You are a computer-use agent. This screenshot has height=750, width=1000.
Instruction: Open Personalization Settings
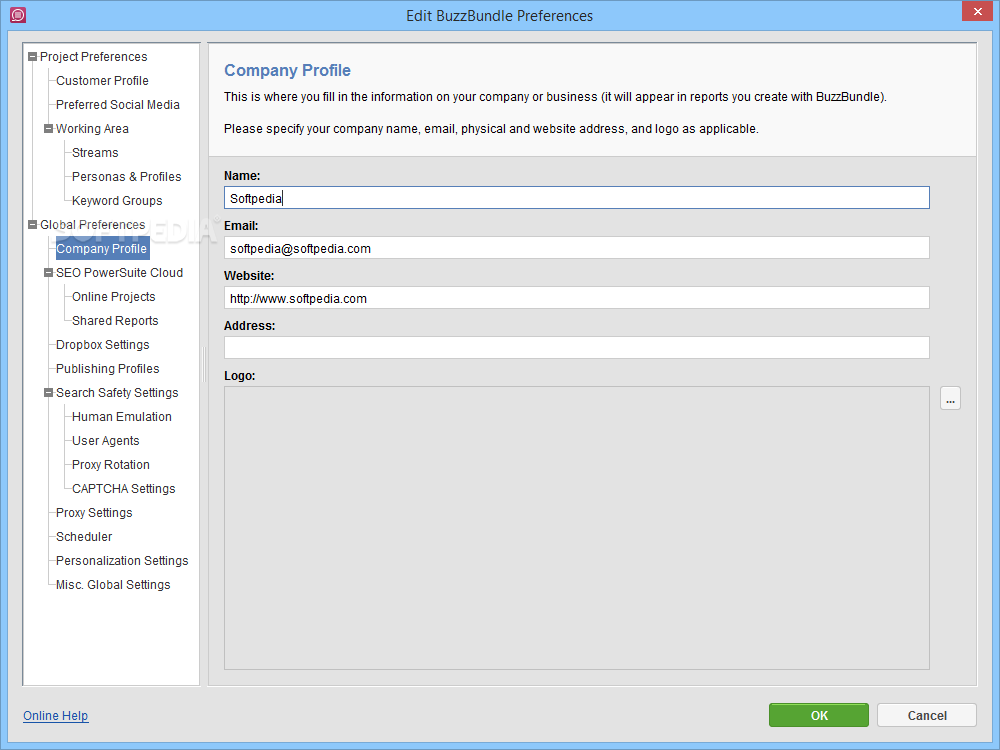(122, 561)
